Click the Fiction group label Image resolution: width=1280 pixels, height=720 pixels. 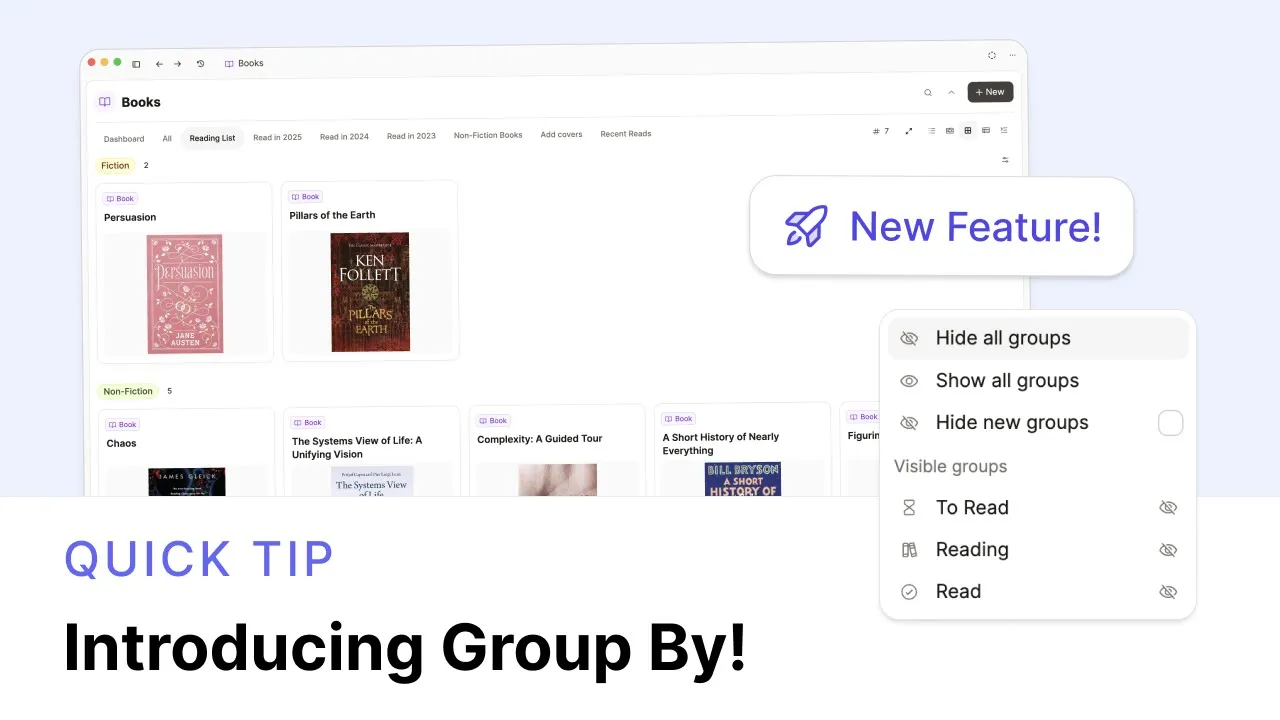tap(115, 166)
